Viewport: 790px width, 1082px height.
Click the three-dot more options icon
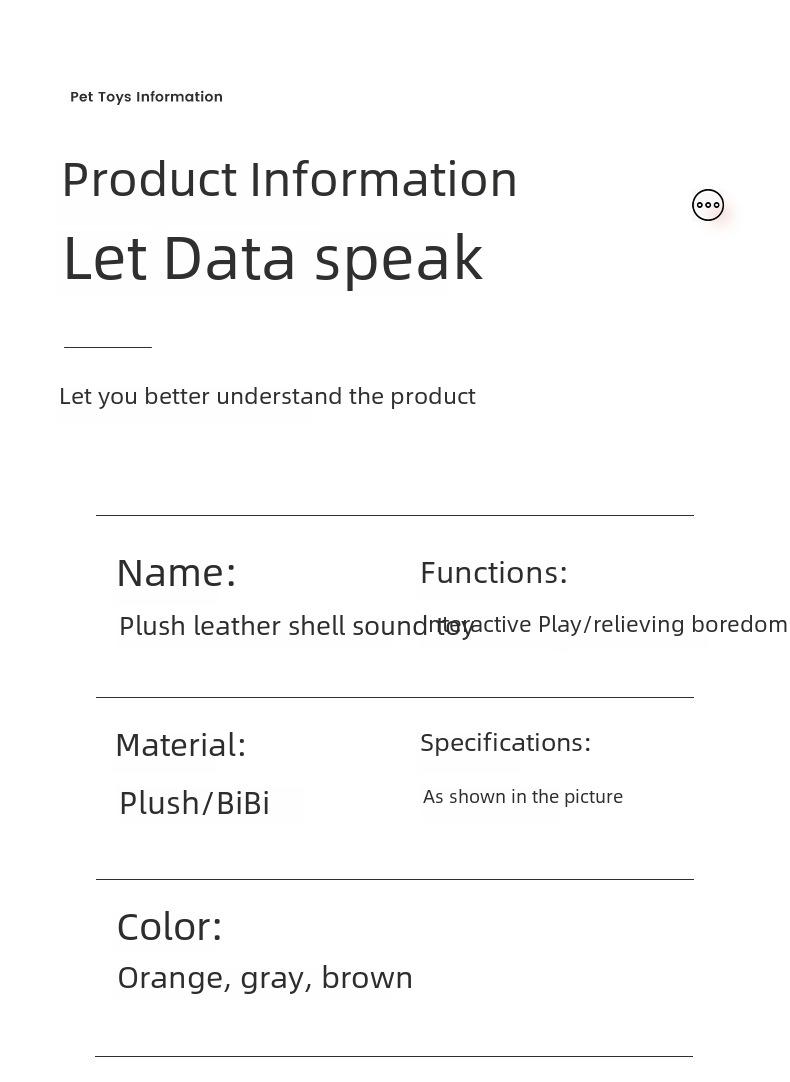[x=708, y=205]
